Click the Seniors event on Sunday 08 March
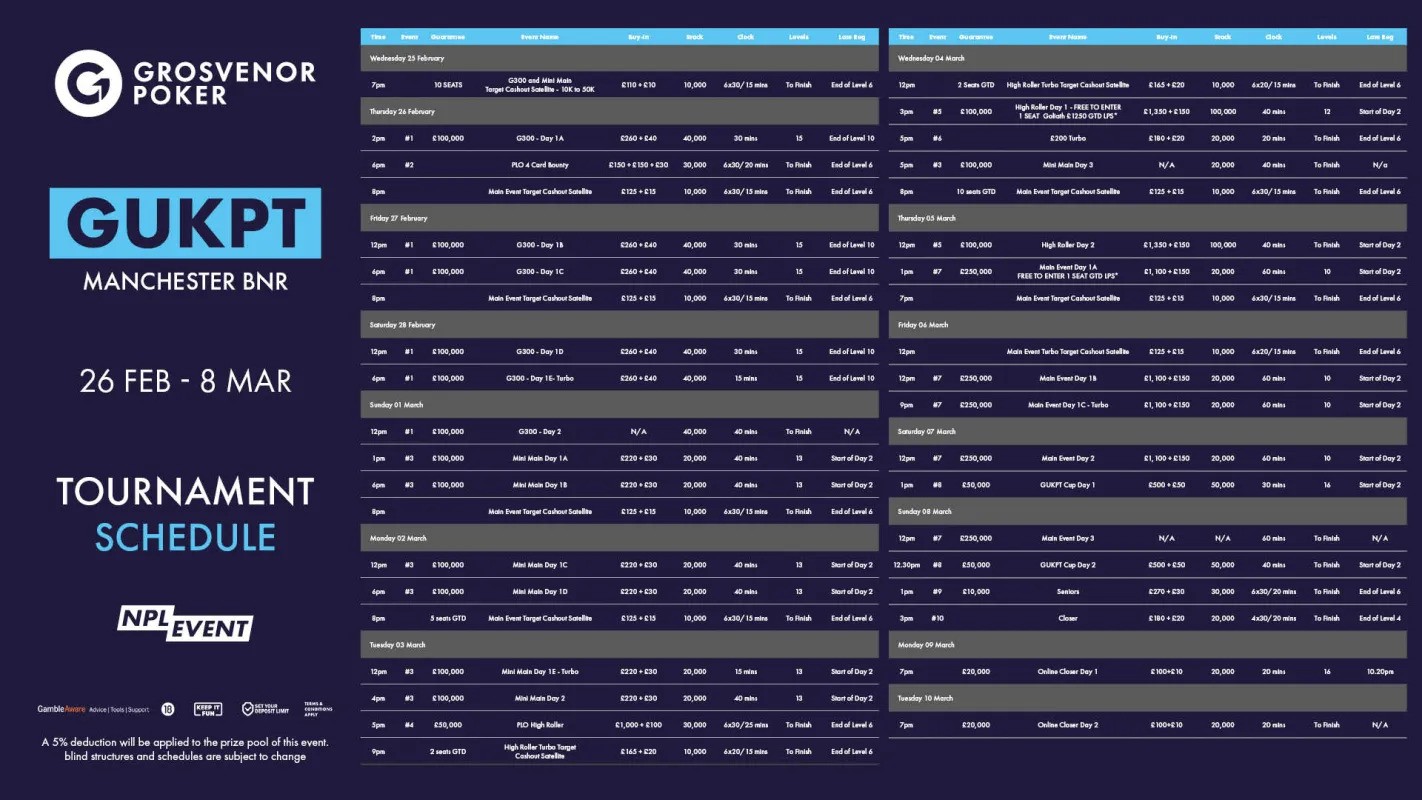This screenshot has height=800, width=1422. [x=1068, y=592]
